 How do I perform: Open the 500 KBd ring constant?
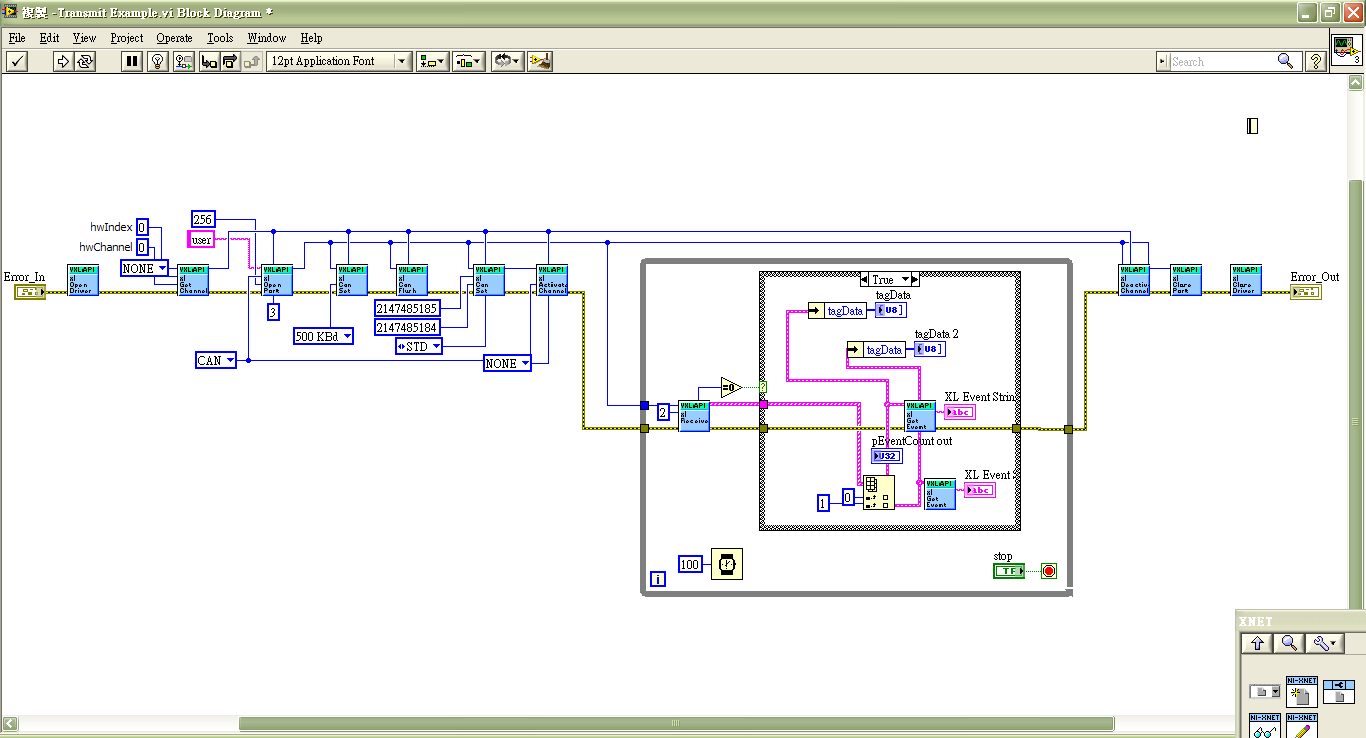point(323,336)
